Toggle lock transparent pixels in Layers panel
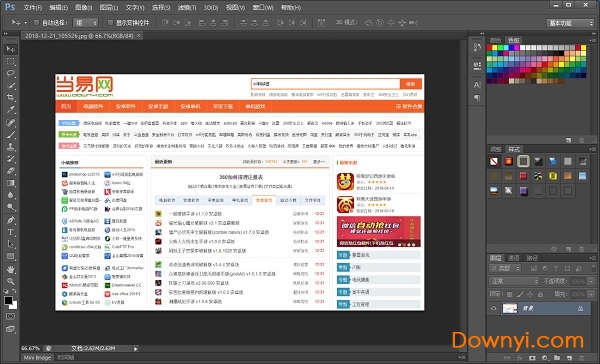Viewport: 600px width, 364px height. pyautogui.click(x=509, y=294)
